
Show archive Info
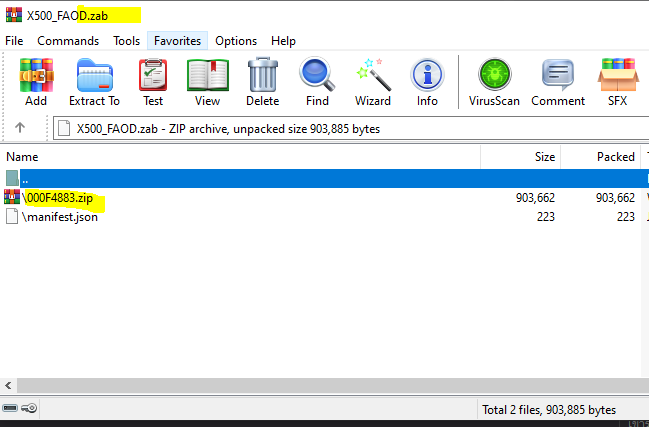[427, 75]
